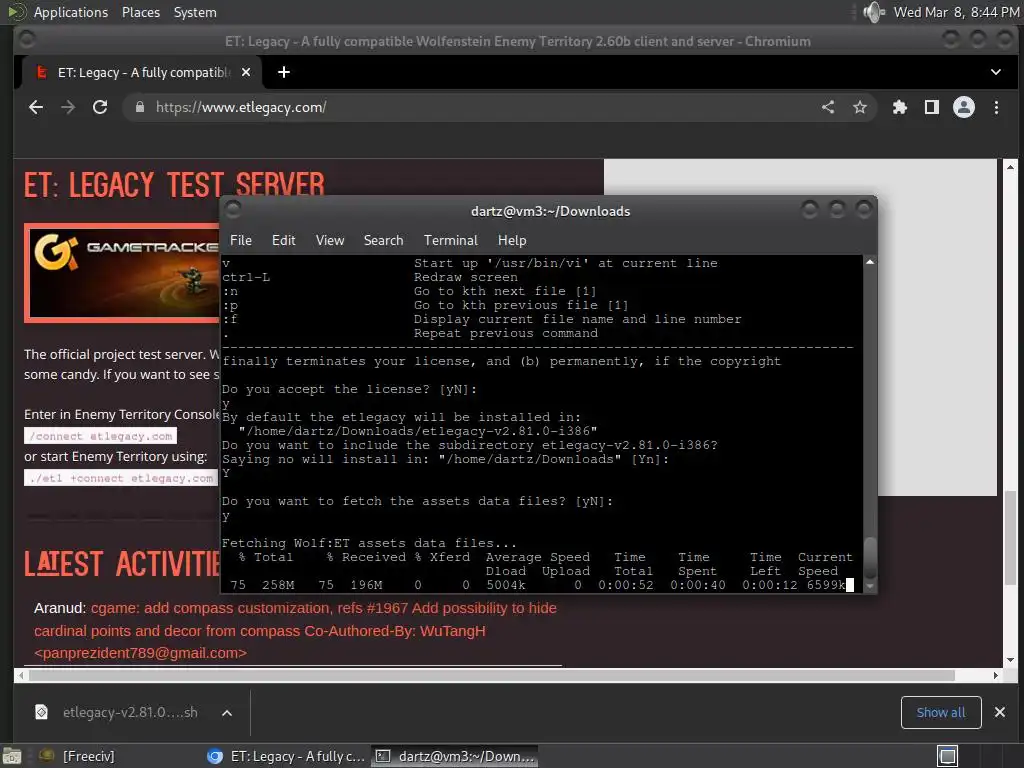Viewport: 1024px width, 768px height.
Task: Reload the etlegacy.com page
Action: 100,107
